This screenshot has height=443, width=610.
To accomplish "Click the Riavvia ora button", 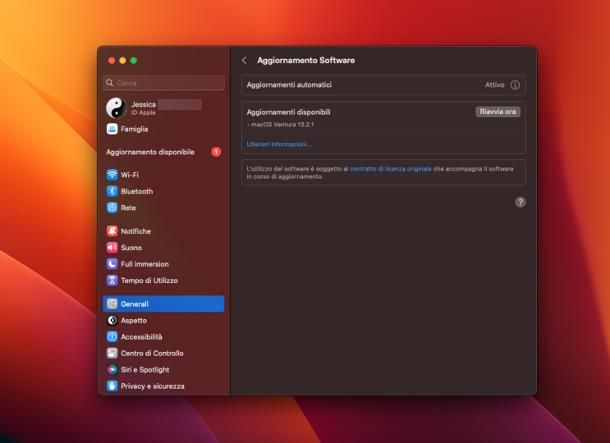I will pos(498,112).
